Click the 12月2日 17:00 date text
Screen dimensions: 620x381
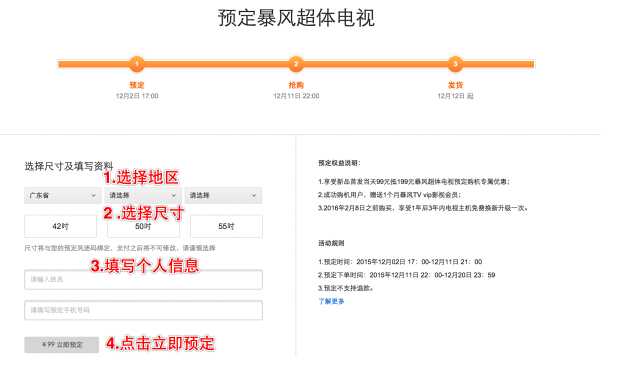point(137,96)
